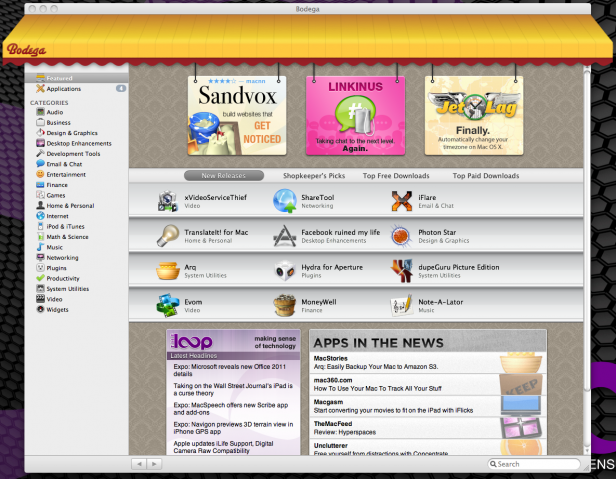This screenshot has height=479, width=616.
Task: Click the vertical scrollbar thumb
Action: pyautogui.click(x=587, y=230)
